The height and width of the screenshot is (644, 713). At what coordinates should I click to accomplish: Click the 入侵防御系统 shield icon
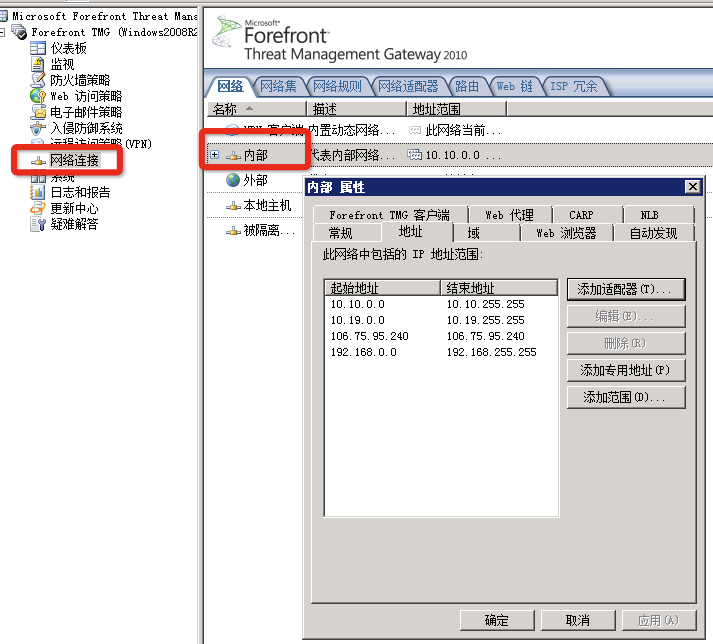38,128
